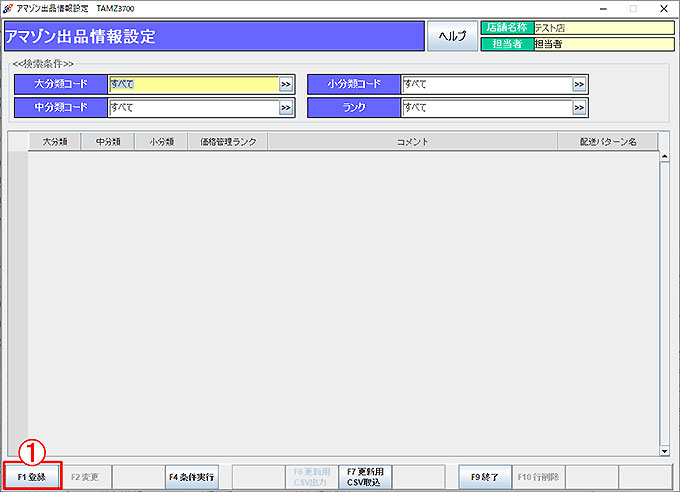Image resolution: width=680 pixels, height=492 pixels.
Task: Click the 中分類 column header
Action: (108, 142)
